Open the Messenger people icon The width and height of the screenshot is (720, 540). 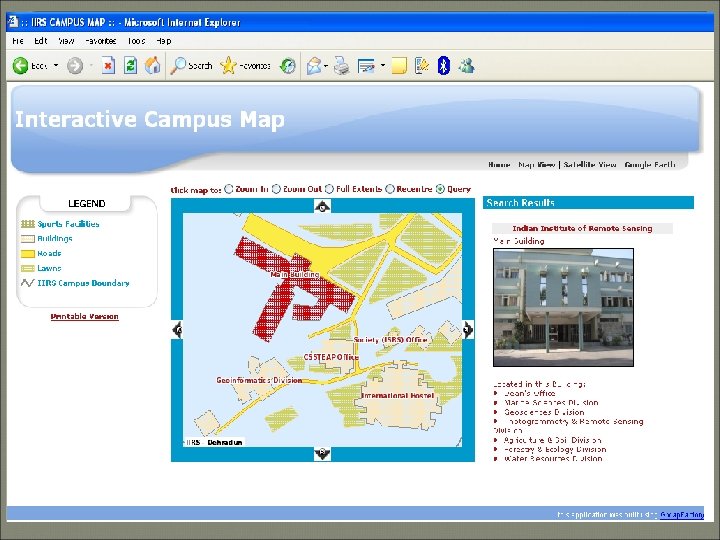(x=466, y=66)
